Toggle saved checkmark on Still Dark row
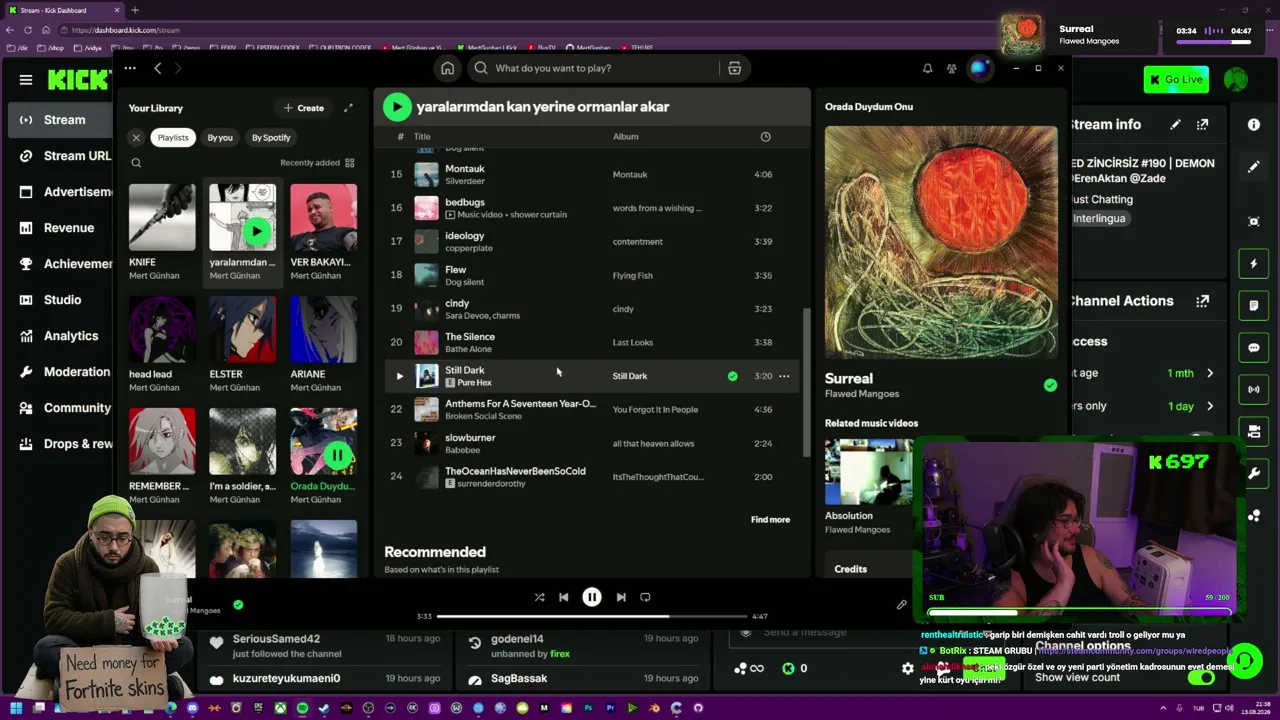The height and width of the screenshot is (720, 1280). (733, 376)
